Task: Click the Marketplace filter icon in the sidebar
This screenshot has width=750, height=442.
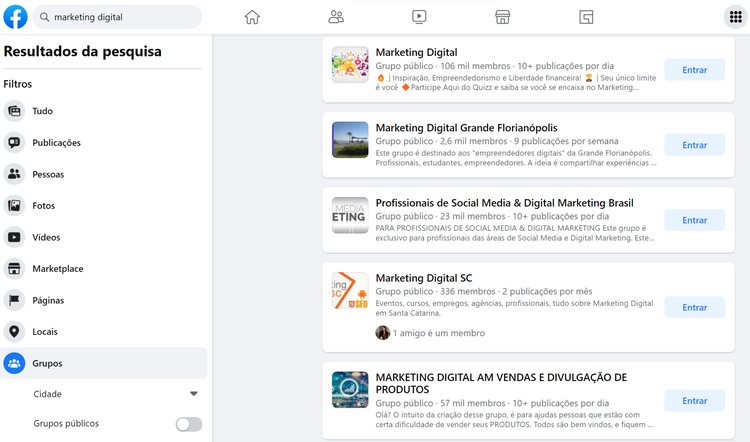Action: coord(14,269)
